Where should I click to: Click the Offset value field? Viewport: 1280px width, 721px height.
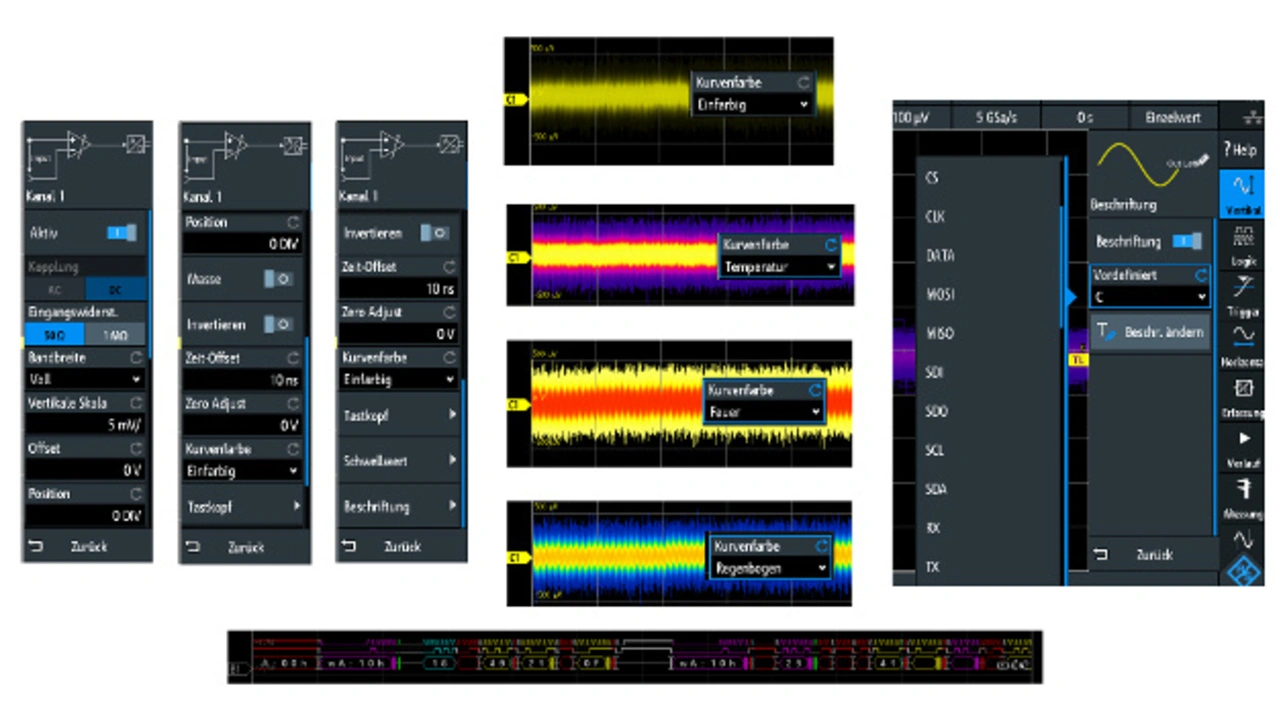point(84,470)
